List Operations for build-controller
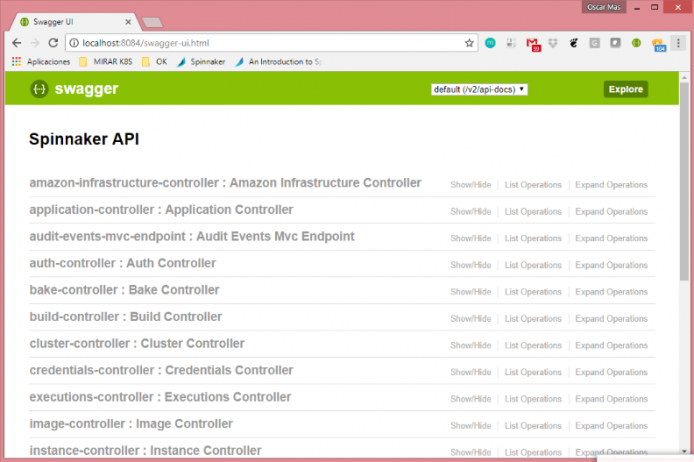Viewport: 694px width, 462px height. tap(533, 319)
